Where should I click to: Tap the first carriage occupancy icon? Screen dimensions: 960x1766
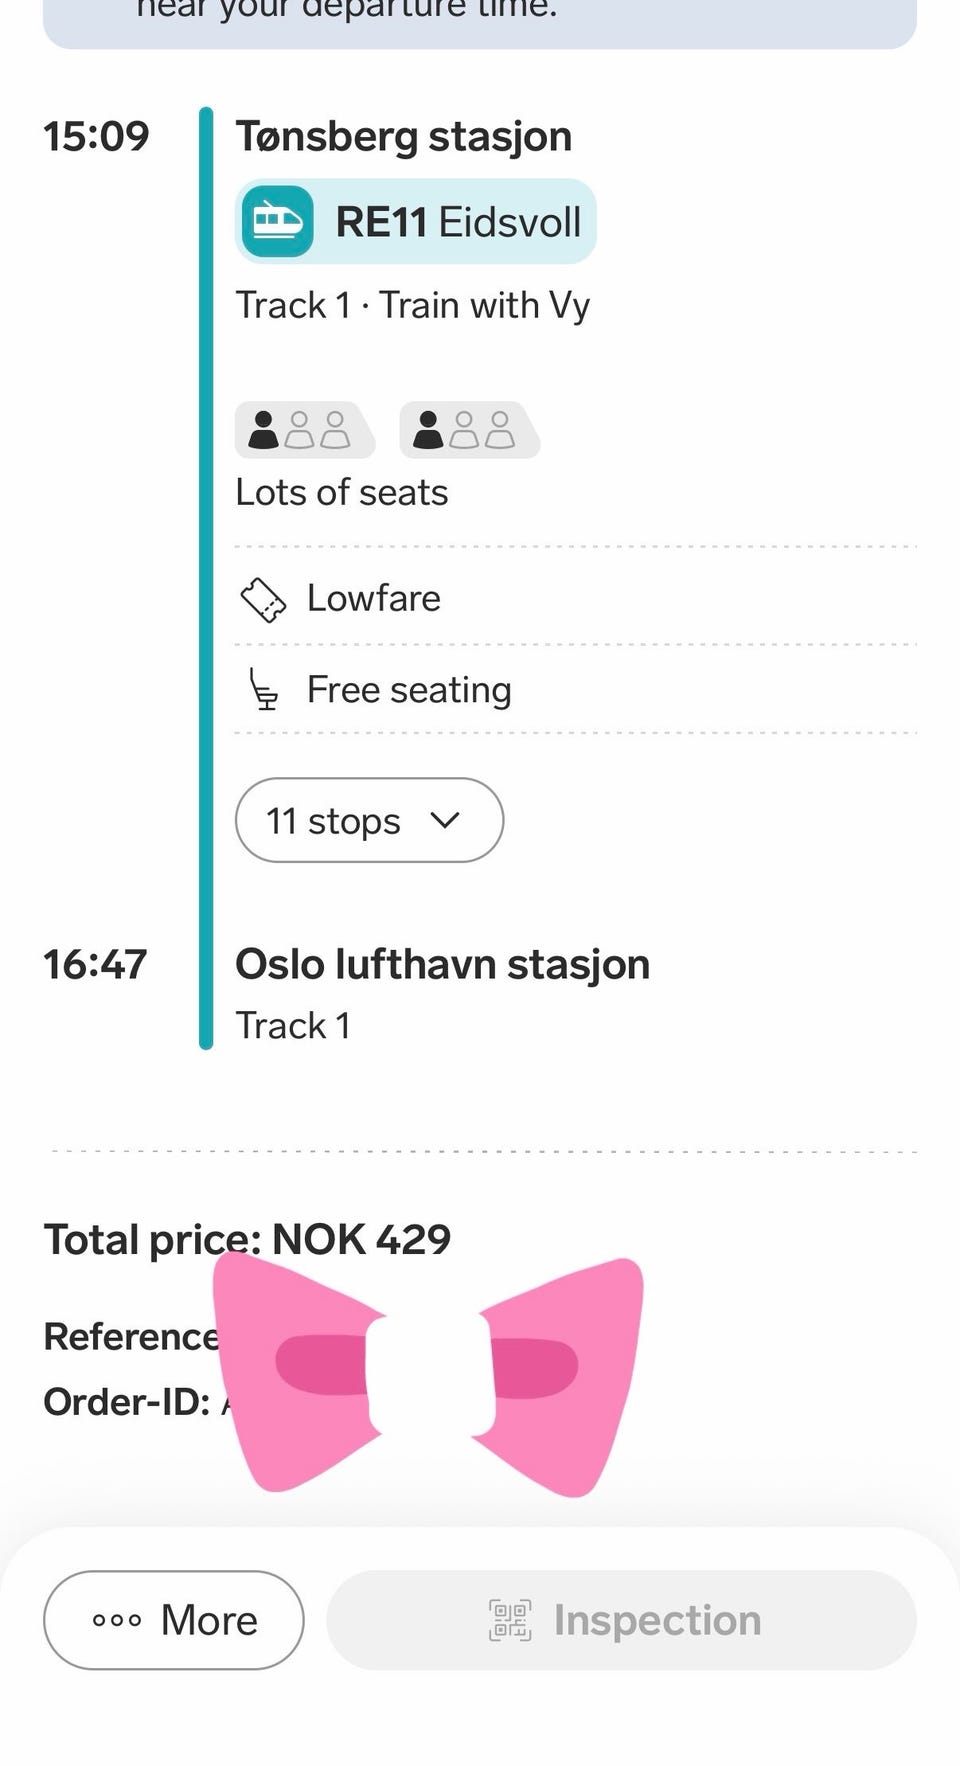[304, 430]
